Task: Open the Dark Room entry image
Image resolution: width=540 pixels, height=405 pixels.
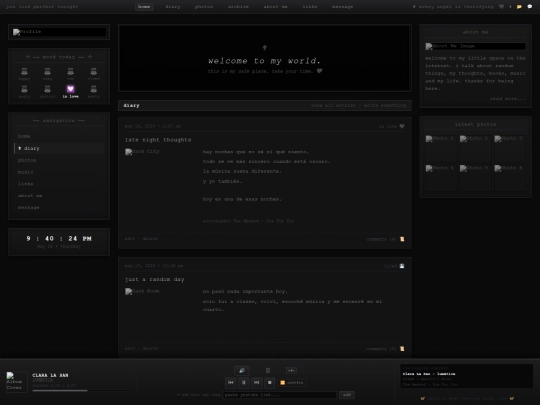Action: click(x=142, y=291)
